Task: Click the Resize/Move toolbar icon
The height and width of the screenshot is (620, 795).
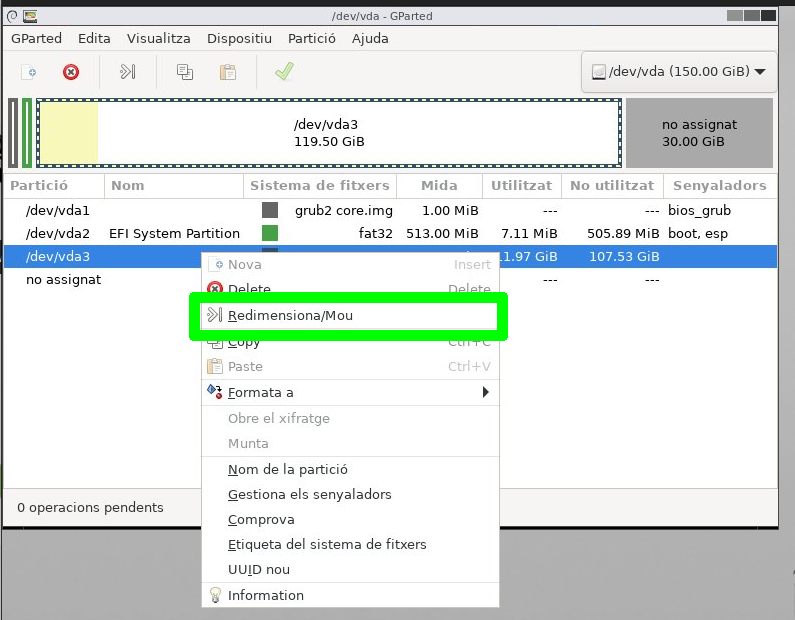Action: click(x=127, y=72)
